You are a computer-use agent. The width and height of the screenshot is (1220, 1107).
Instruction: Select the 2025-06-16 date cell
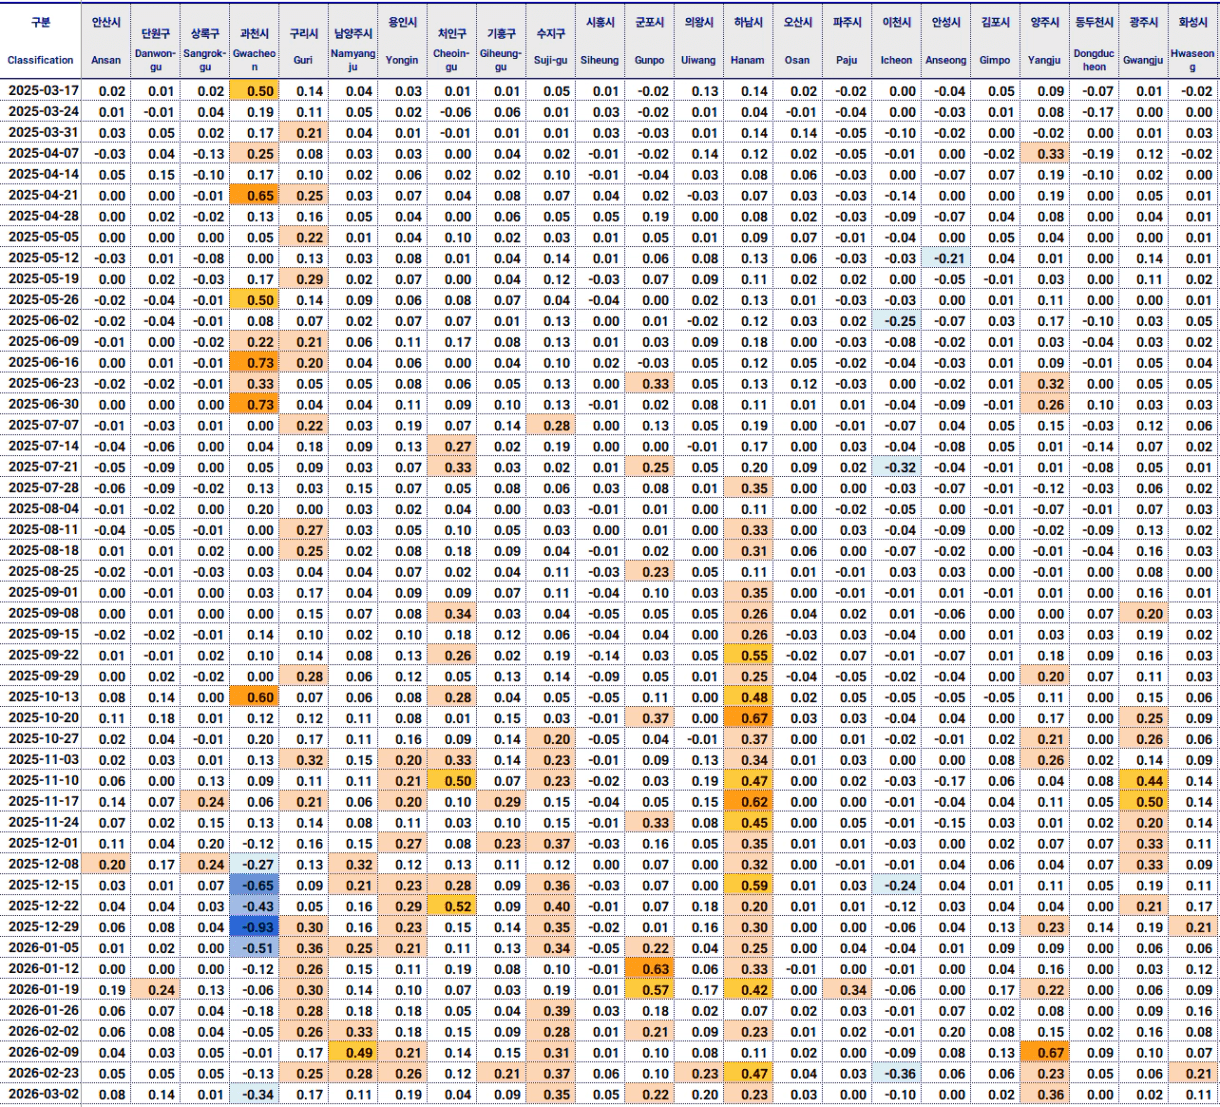coord(43,363)
